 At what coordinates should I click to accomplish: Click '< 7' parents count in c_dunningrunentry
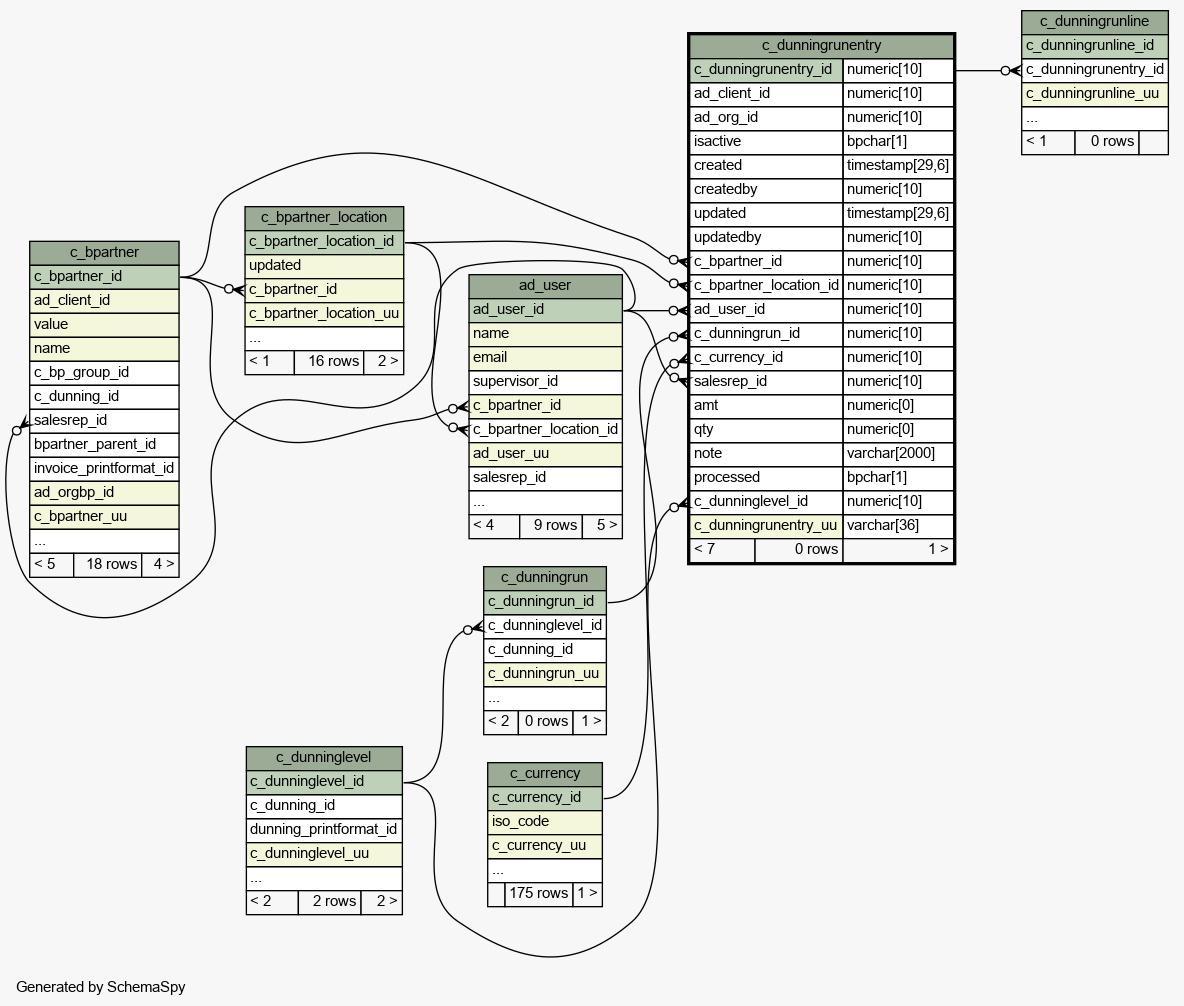coord(722,550)
